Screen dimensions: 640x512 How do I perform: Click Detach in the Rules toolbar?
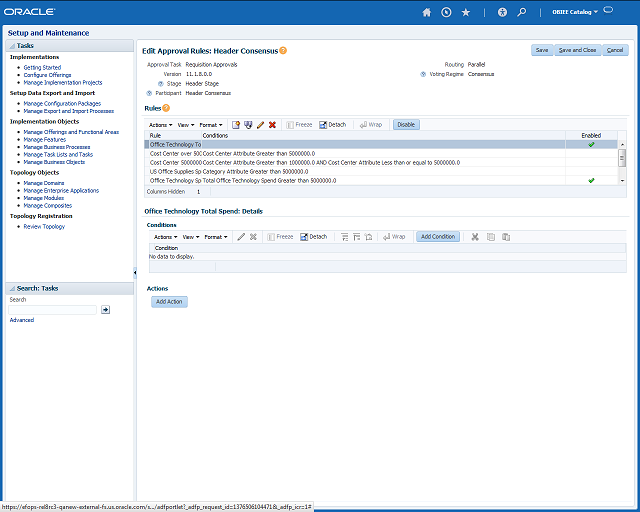(333, 125)
